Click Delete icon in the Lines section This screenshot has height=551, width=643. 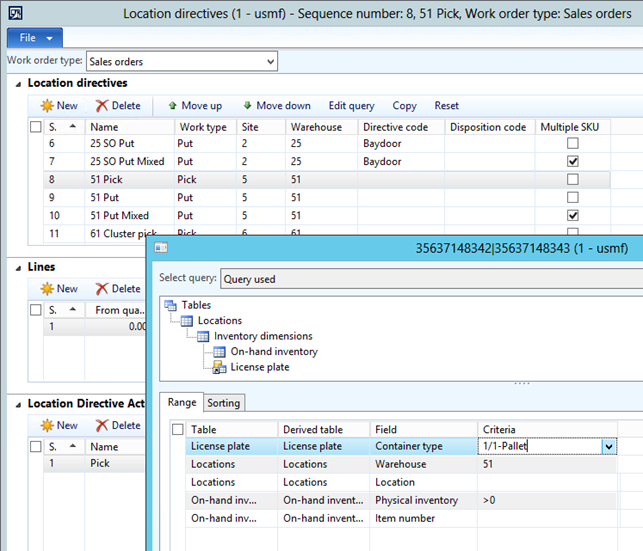point(101,288)
